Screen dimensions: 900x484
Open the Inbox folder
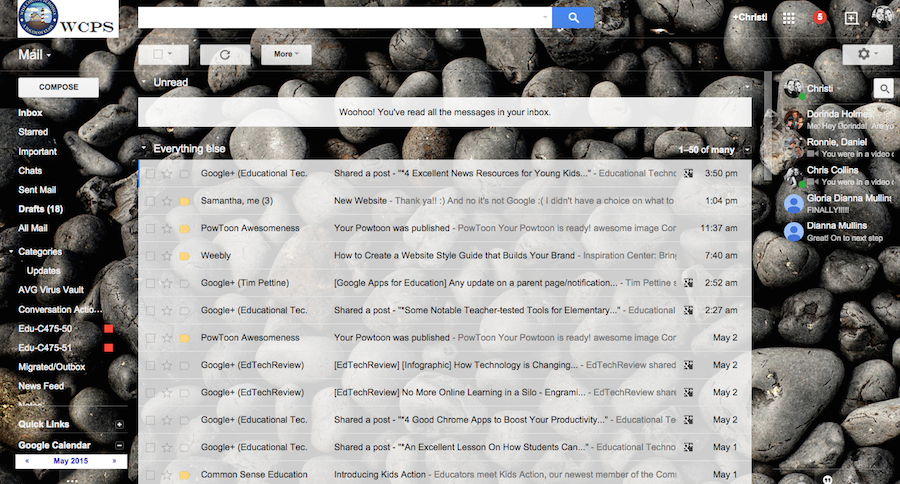pos(30,113)
